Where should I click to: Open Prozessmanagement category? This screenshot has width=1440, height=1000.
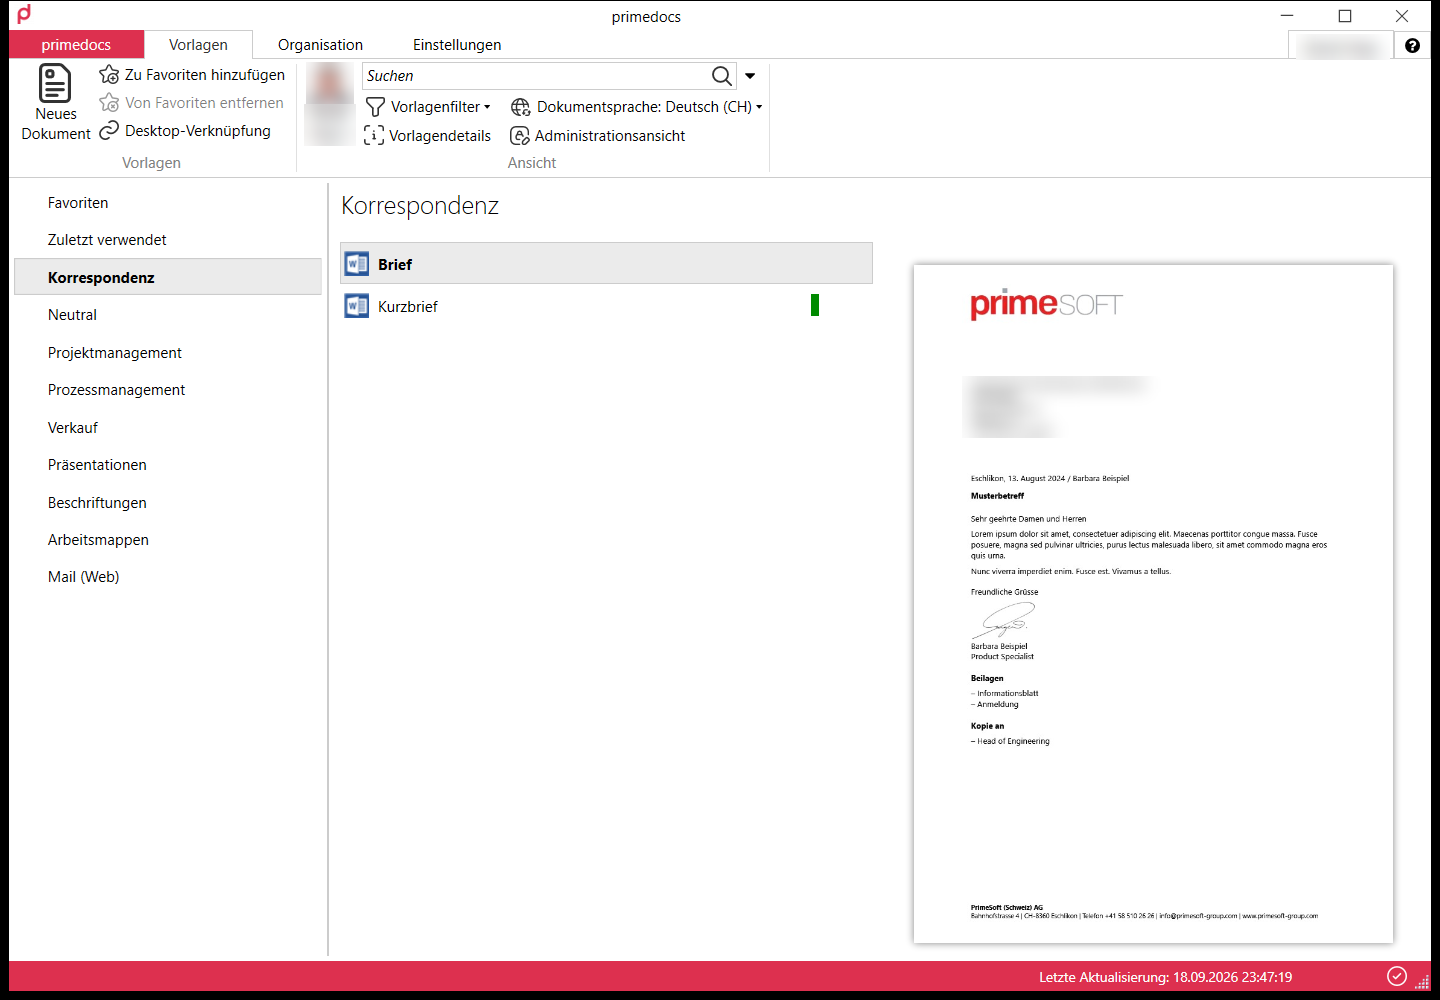[168, 390]
